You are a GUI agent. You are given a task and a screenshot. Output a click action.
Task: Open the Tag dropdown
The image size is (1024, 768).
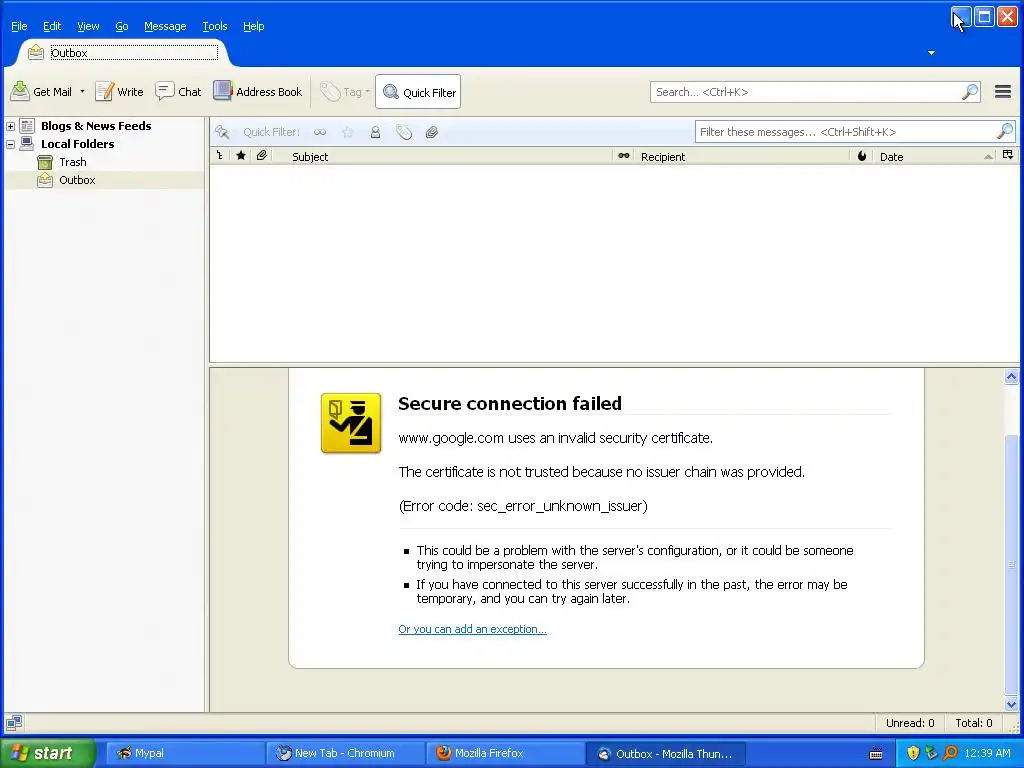click(345, 92)
